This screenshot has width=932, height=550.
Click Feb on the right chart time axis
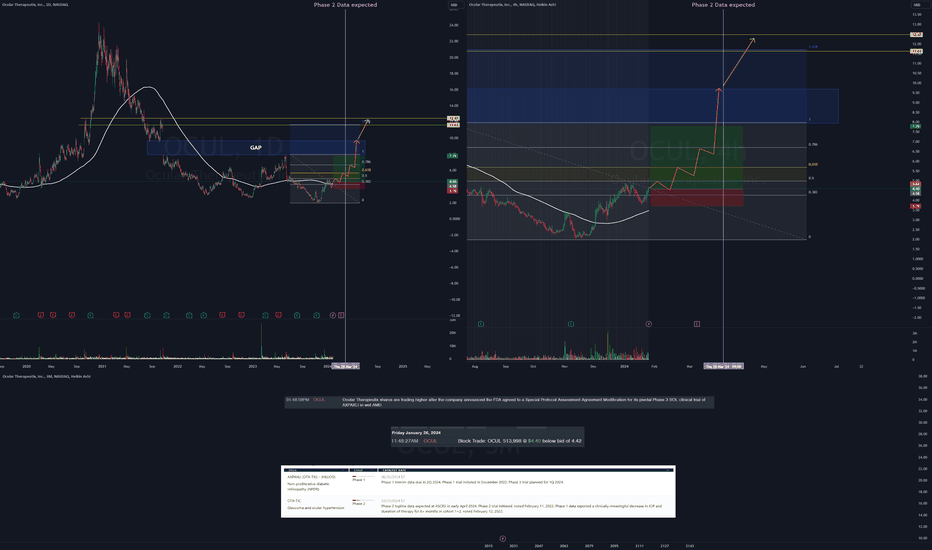point(654,366)
